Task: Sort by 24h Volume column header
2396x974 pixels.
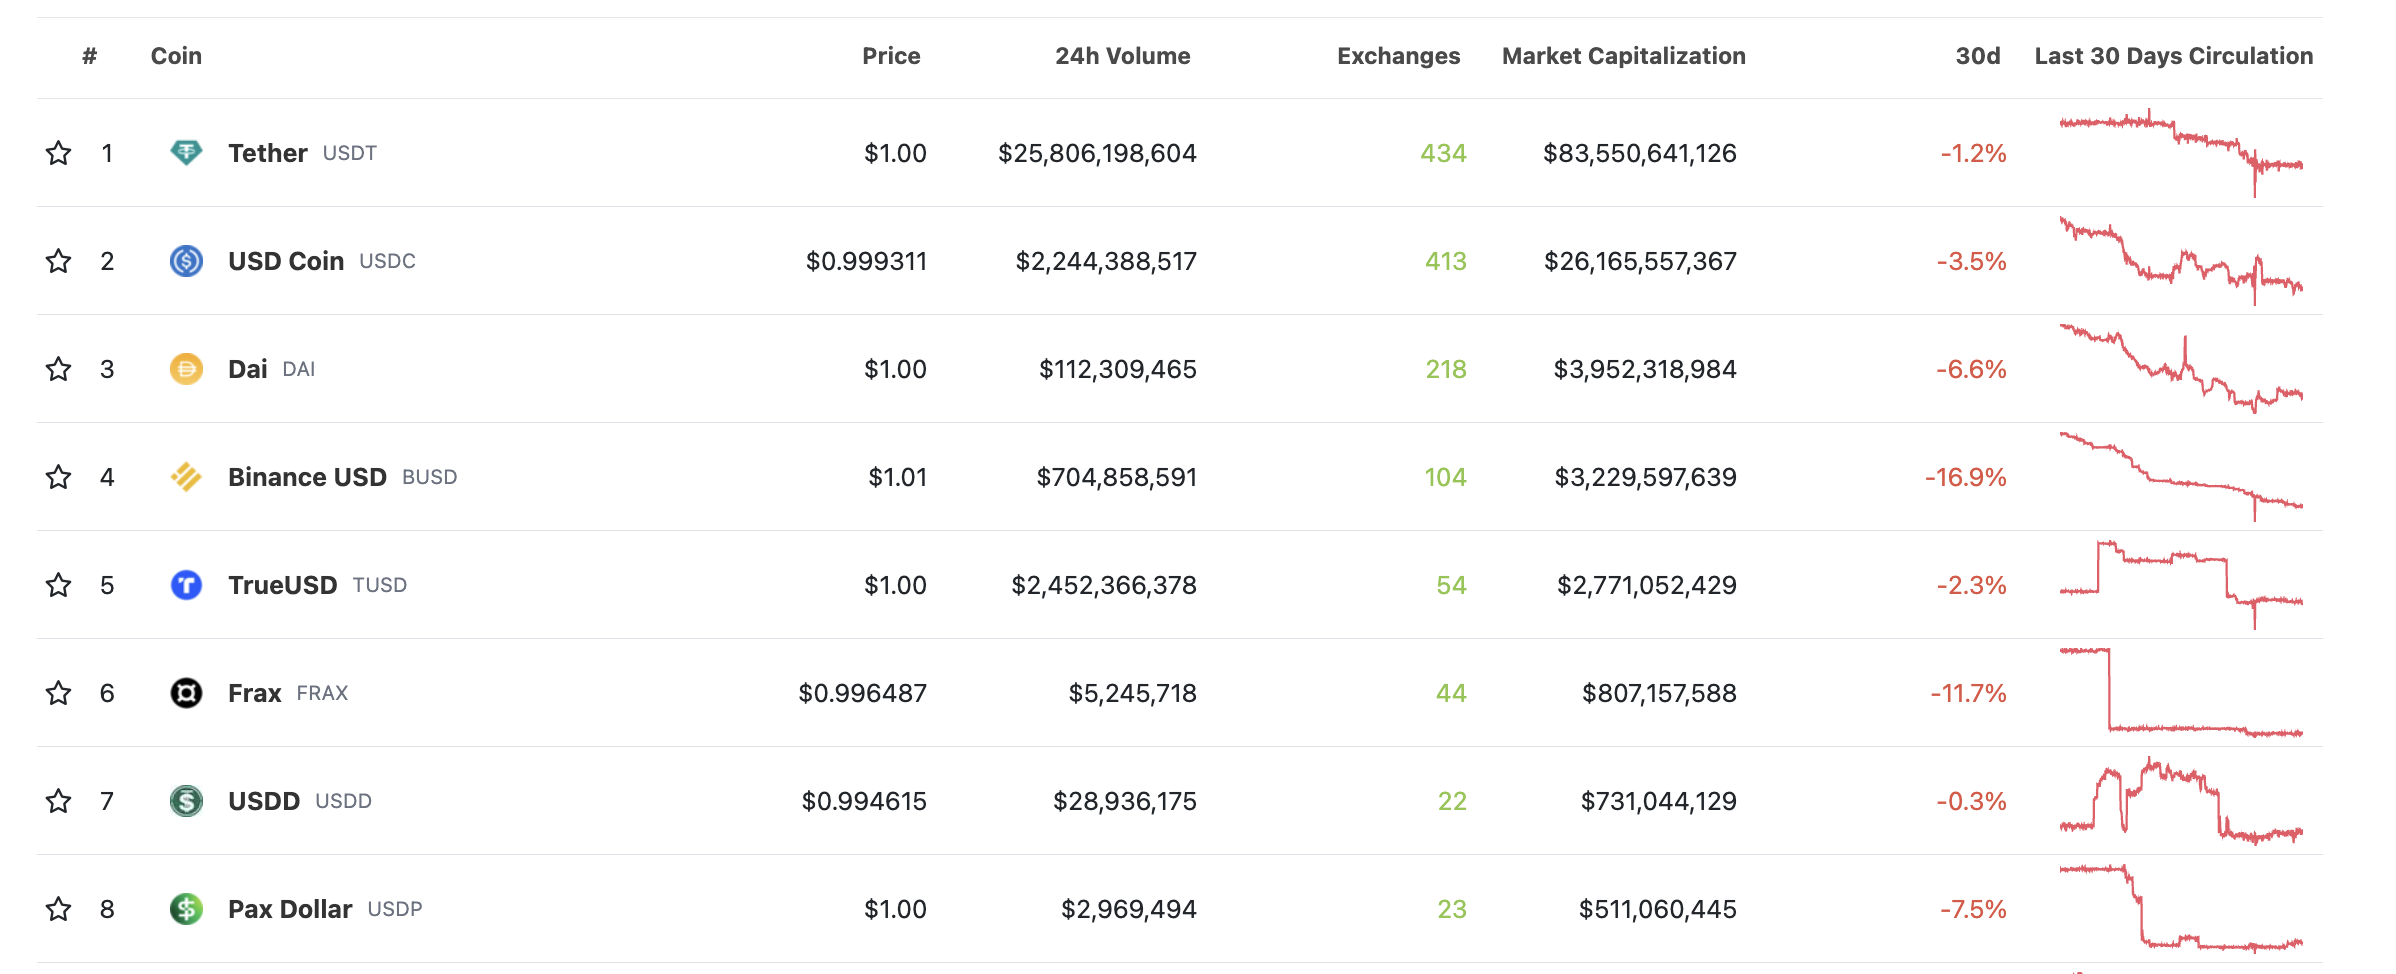Action: click(1122, 56)
